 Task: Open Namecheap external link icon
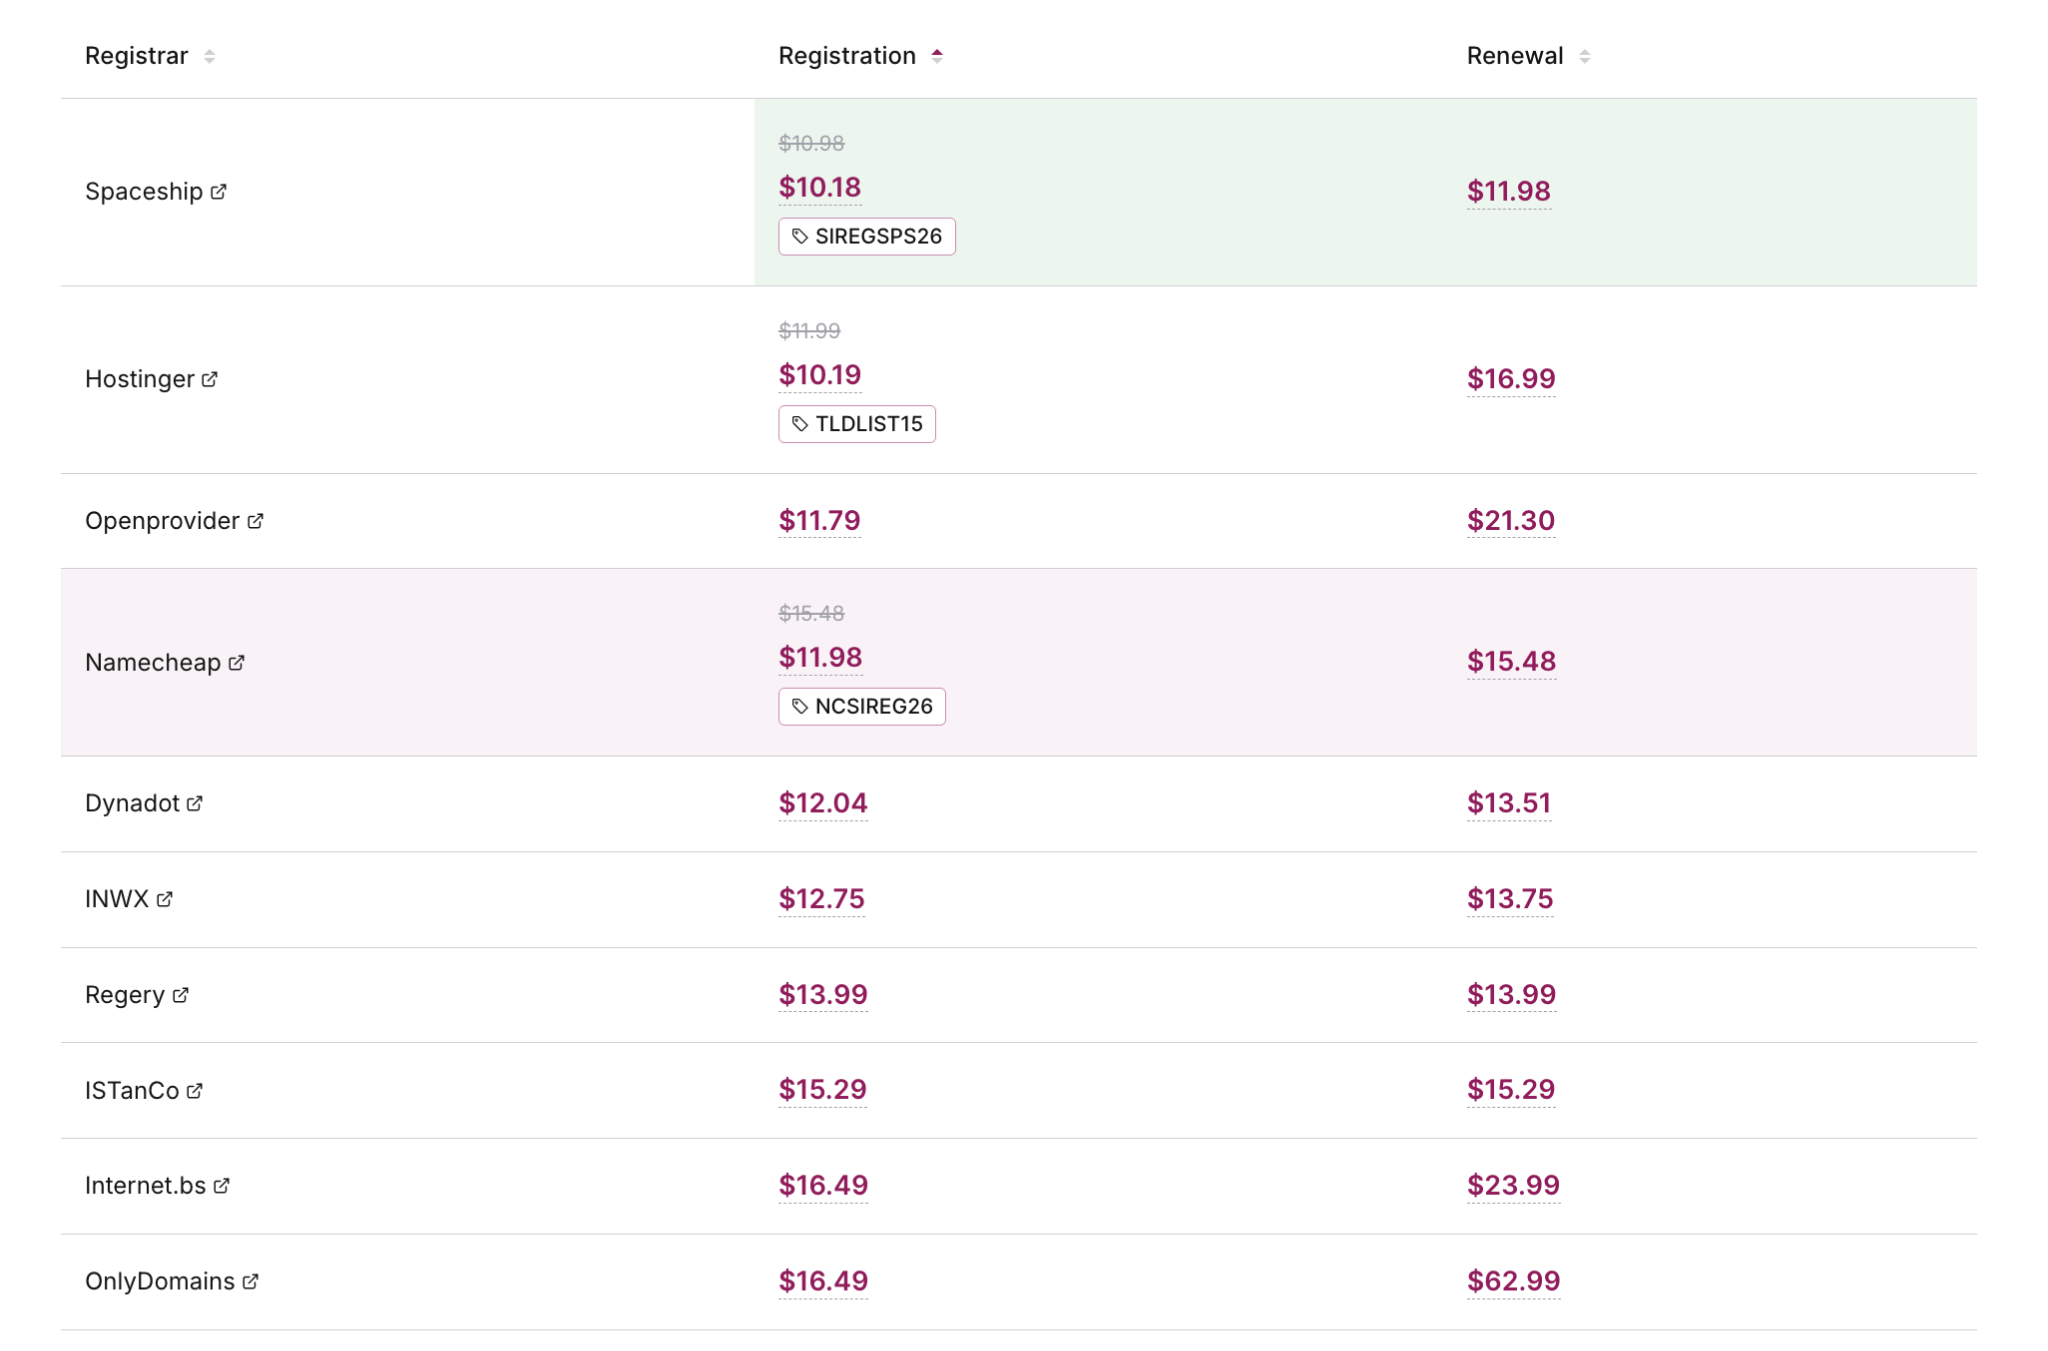pos(237,662)
